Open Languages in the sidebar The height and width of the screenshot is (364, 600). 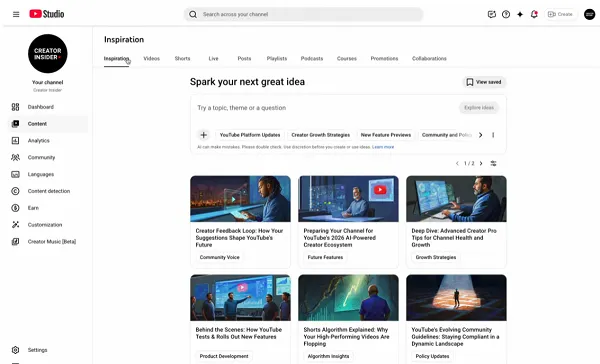pos(47,174)
